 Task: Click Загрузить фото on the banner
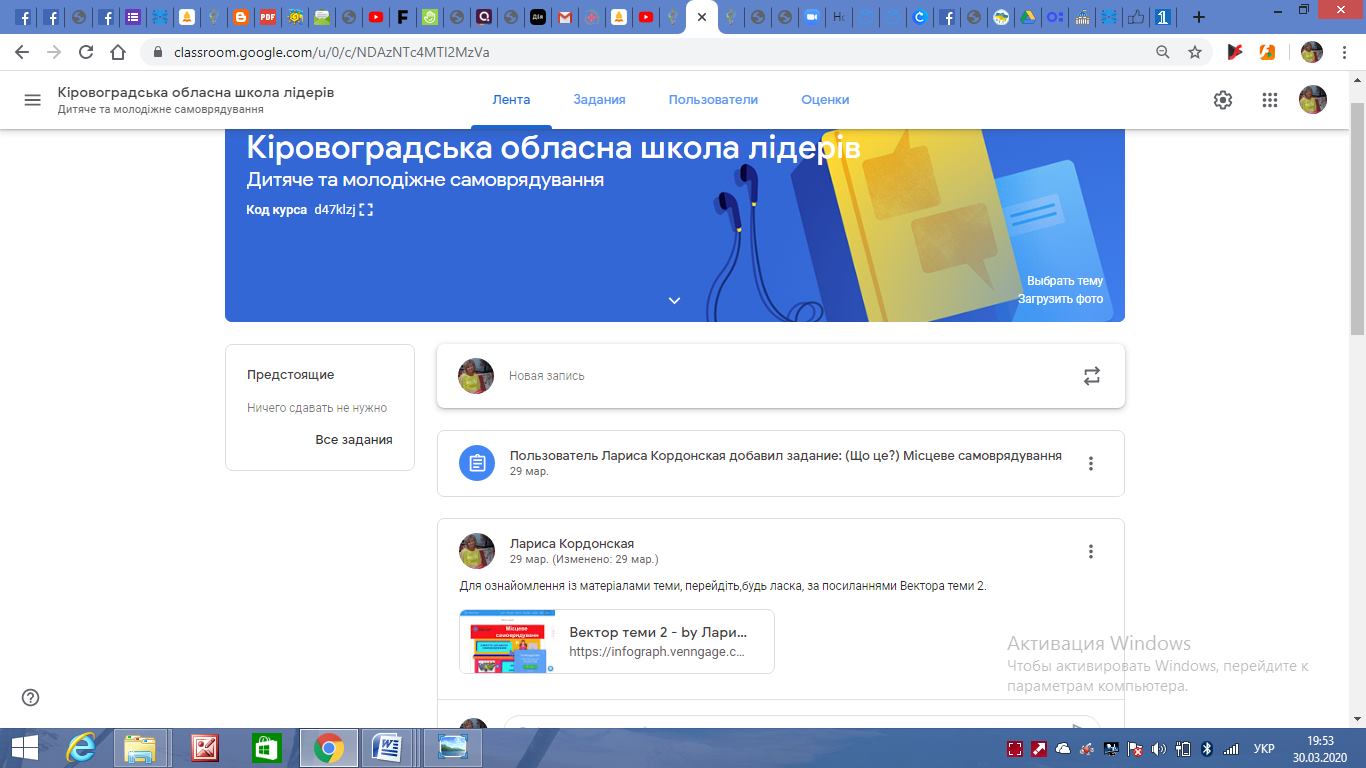(1060, 299)
